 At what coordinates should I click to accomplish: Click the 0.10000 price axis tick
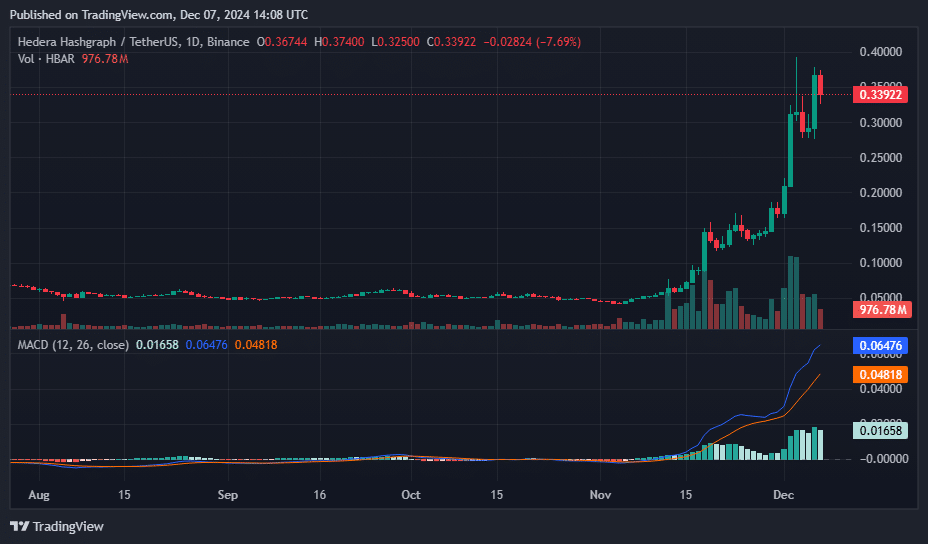[x=881, y=262]
